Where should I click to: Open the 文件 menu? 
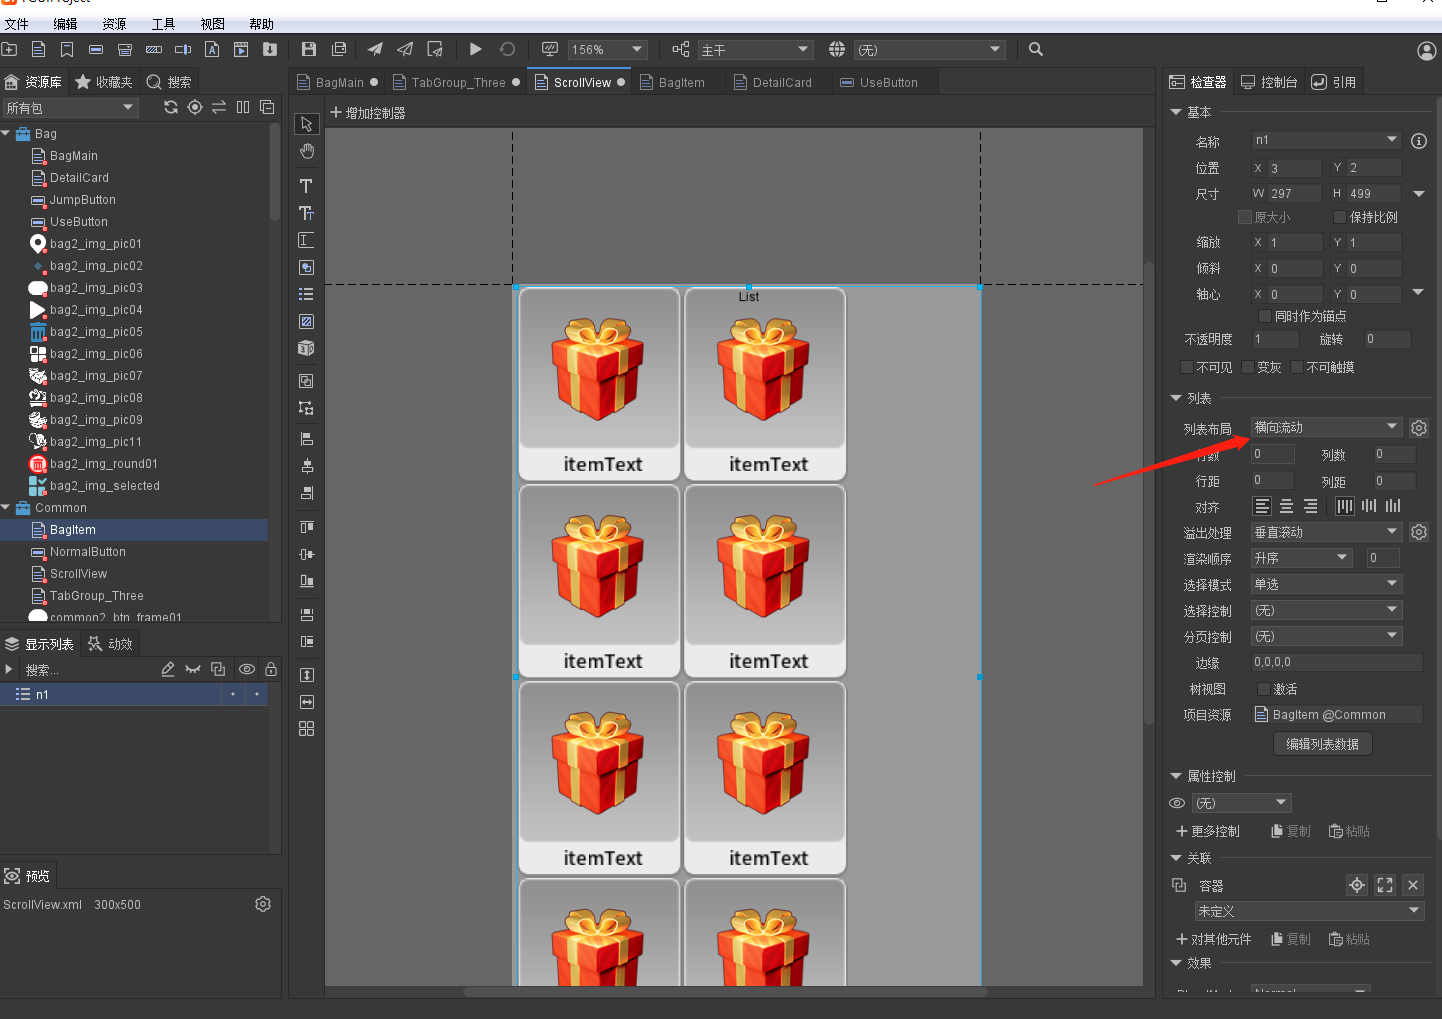click(17, 24)
